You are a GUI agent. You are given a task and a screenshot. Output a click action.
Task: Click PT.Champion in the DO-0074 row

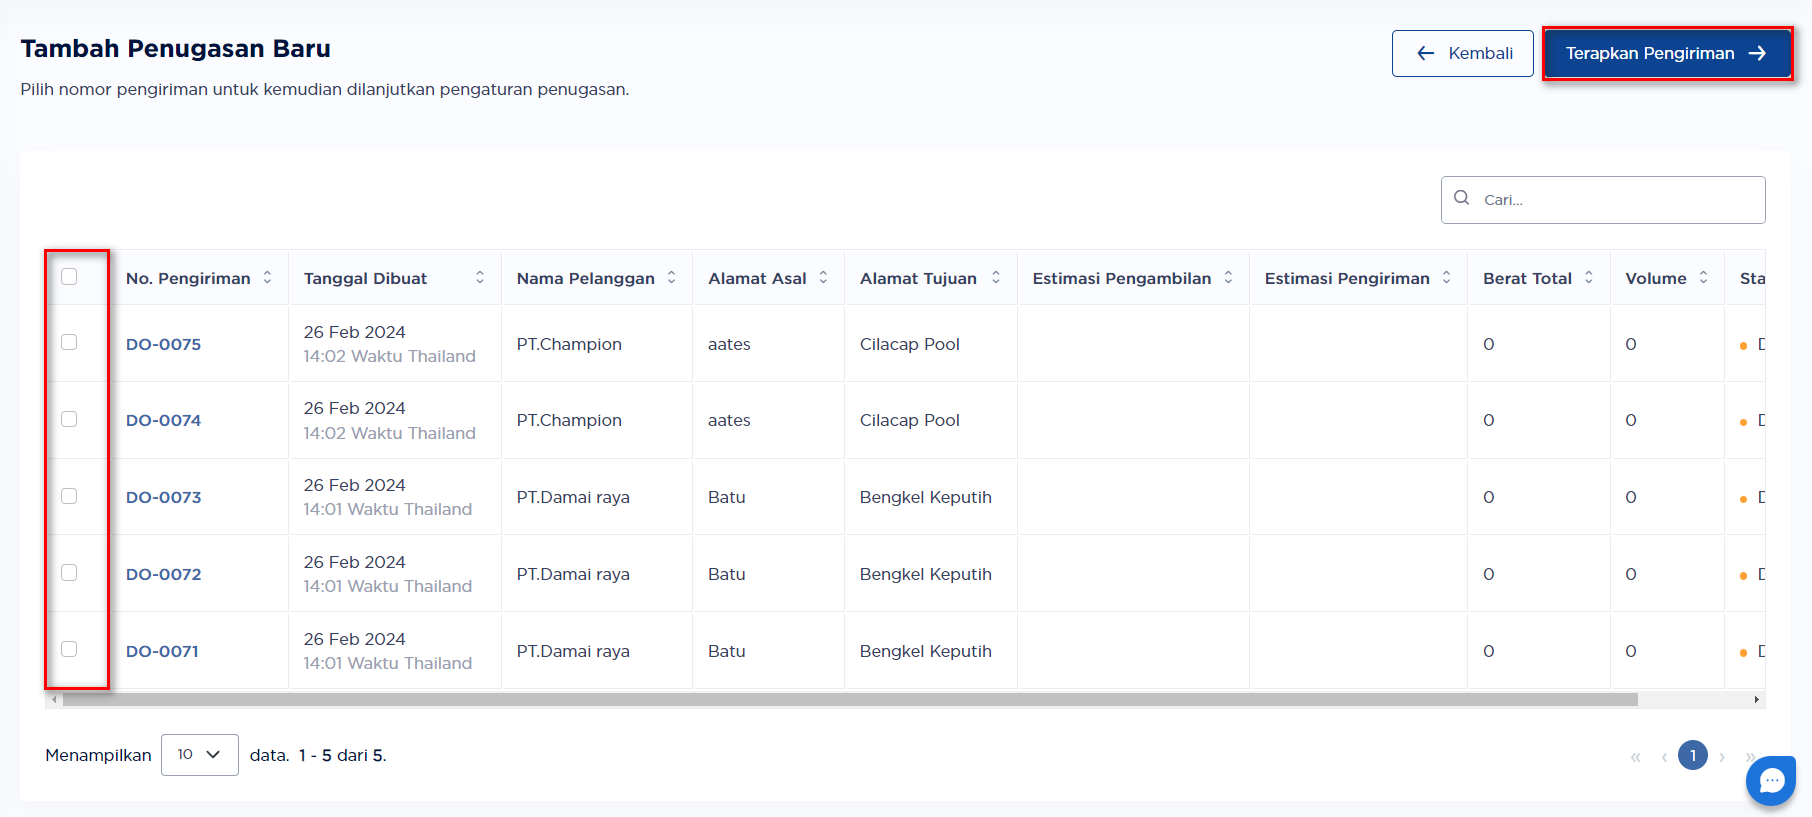(569, 420)
